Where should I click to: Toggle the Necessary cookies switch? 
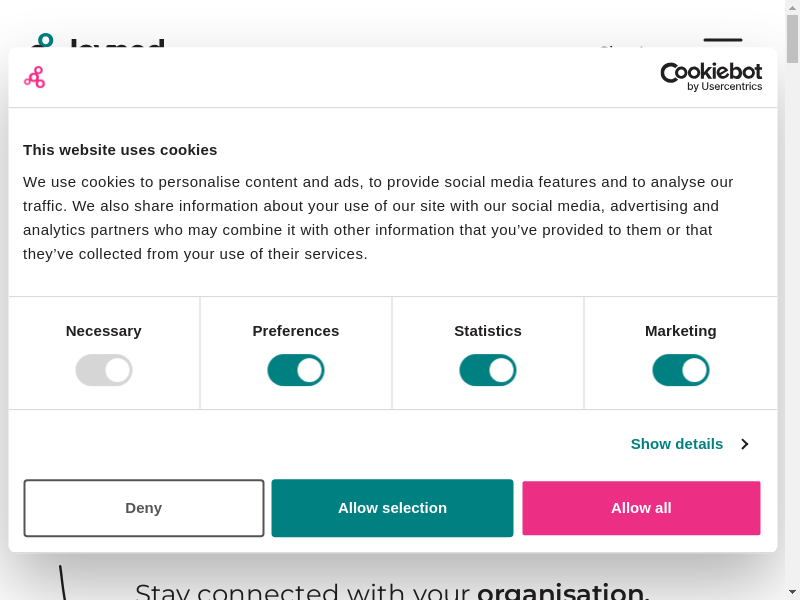click(104, 370)
